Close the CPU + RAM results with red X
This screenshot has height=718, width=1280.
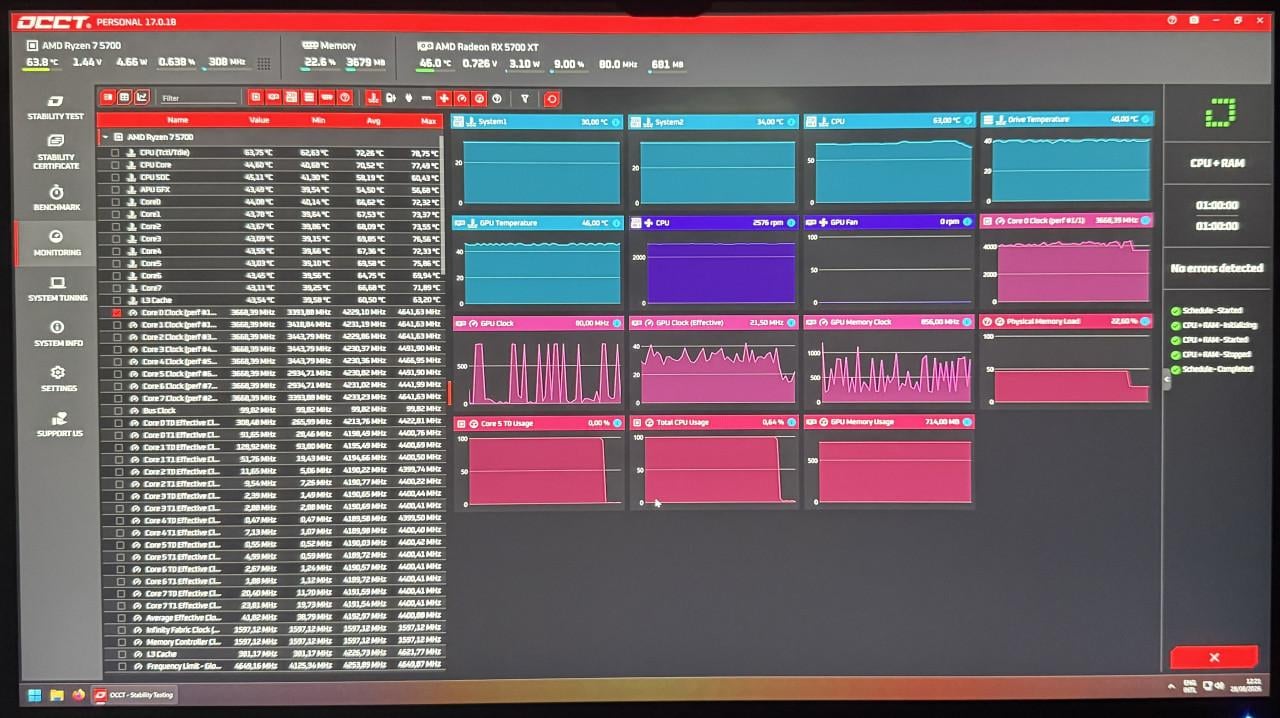tap(1213, 657)
